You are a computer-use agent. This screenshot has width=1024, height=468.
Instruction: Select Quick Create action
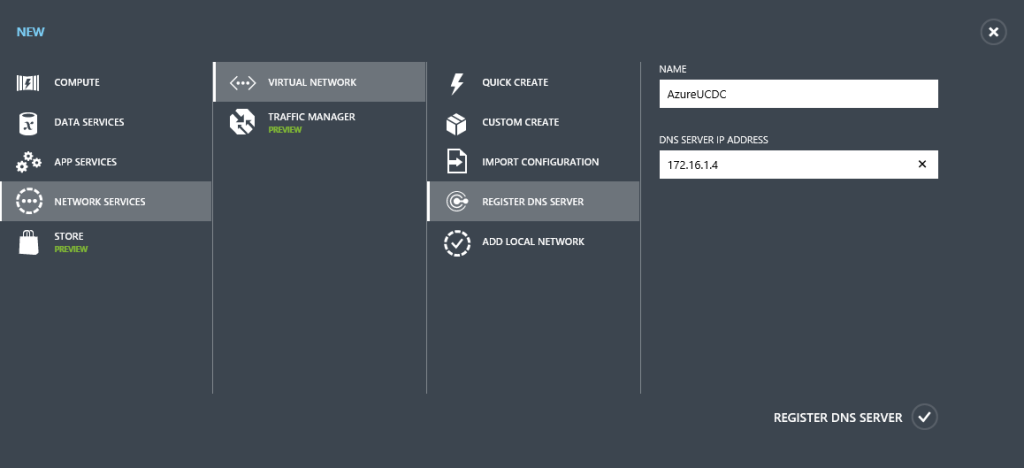click(534, 83)
